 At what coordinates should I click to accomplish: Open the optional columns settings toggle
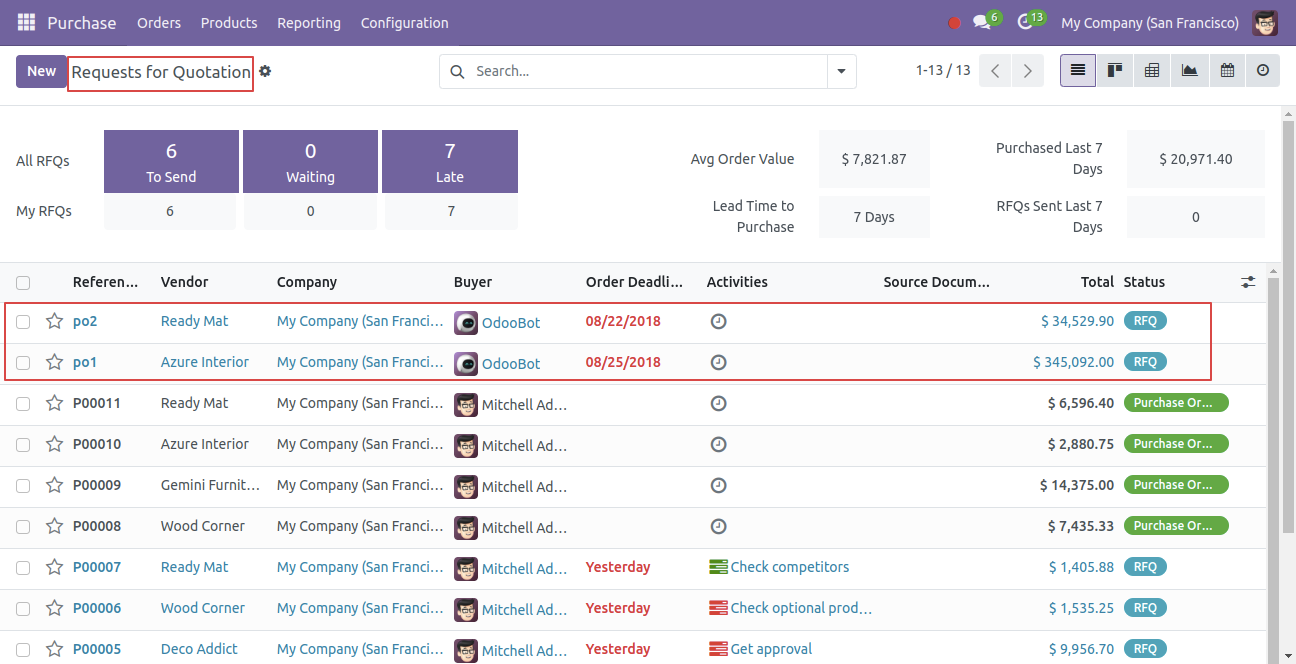click(1248, 282)
